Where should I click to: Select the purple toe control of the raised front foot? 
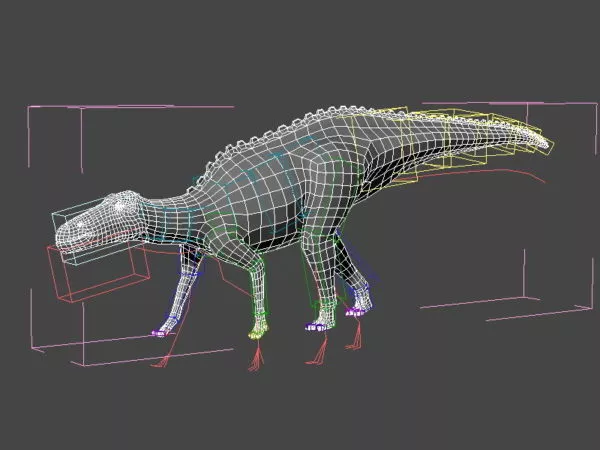coord(159,334)
